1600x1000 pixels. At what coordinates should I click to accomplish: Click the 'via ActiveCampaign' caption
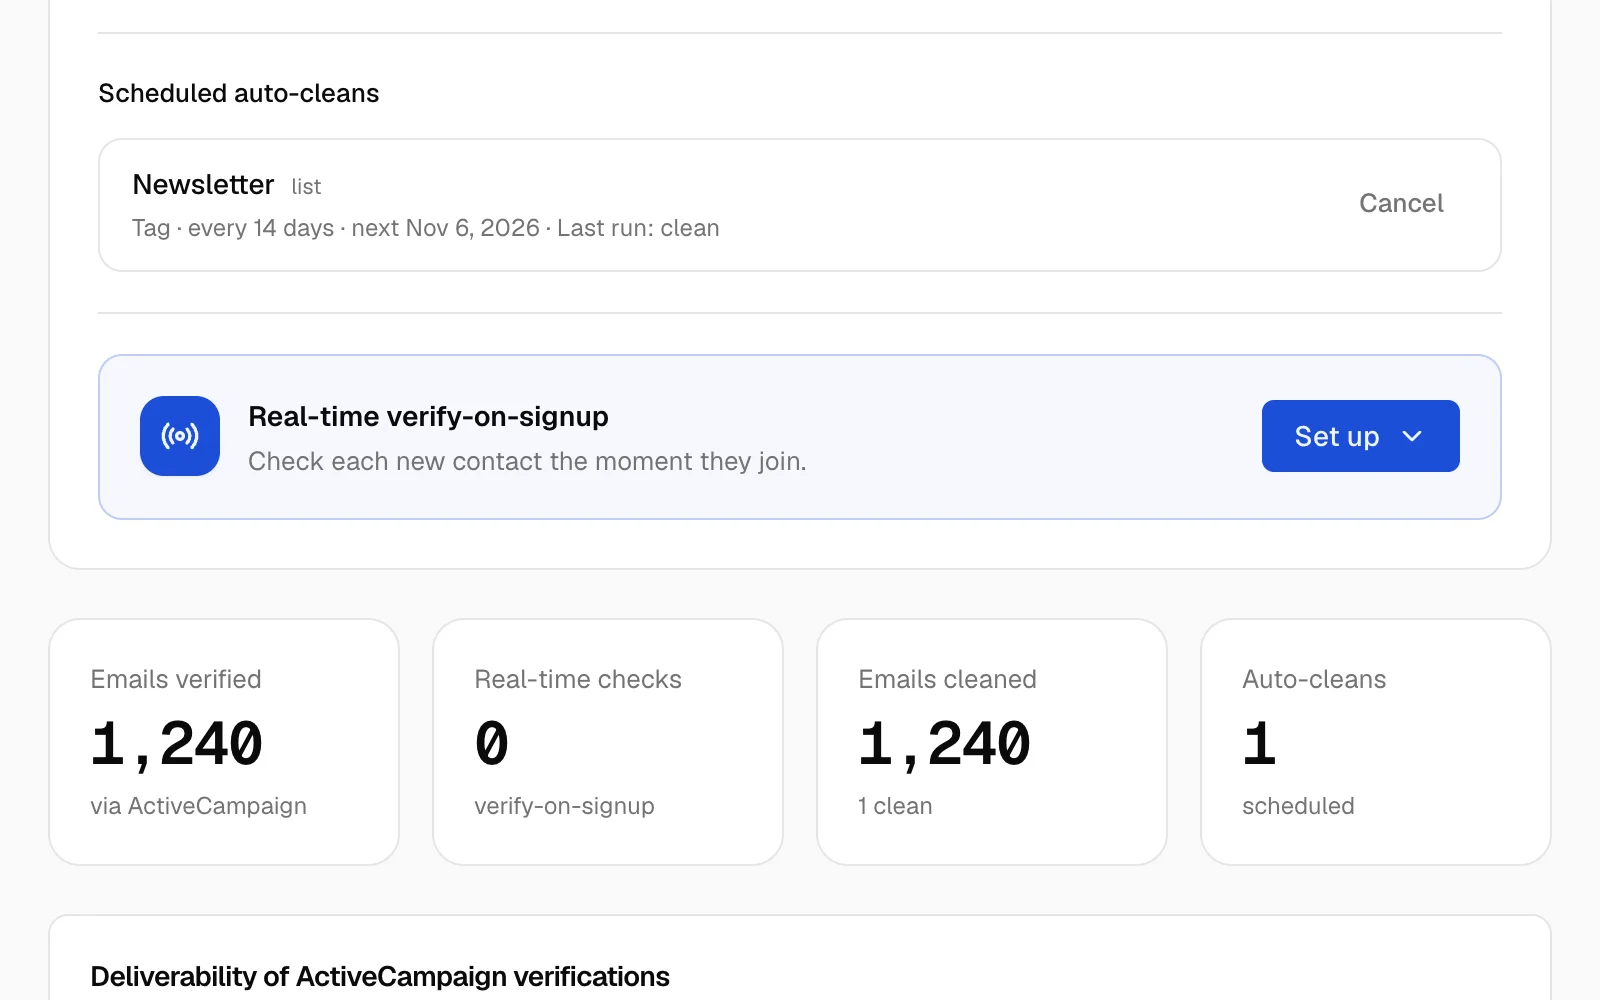(x=198, y=806)
